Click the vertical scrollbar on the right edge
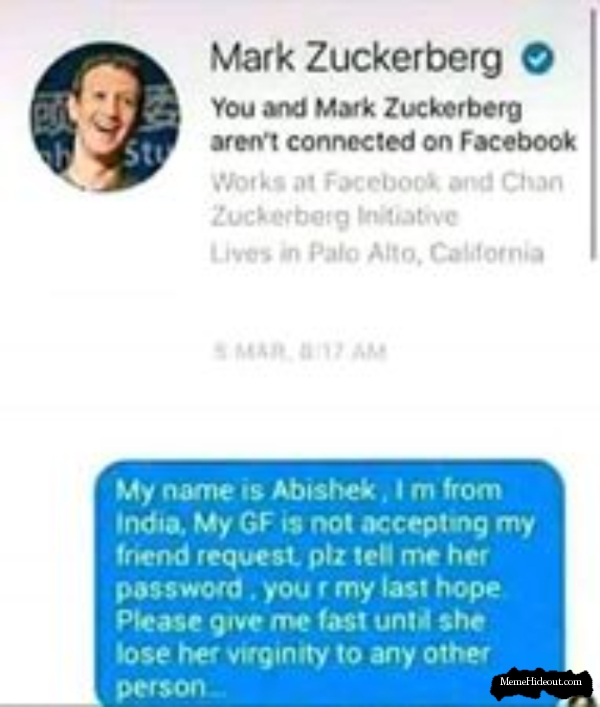 pyautogui.click(x=594, y=135)
